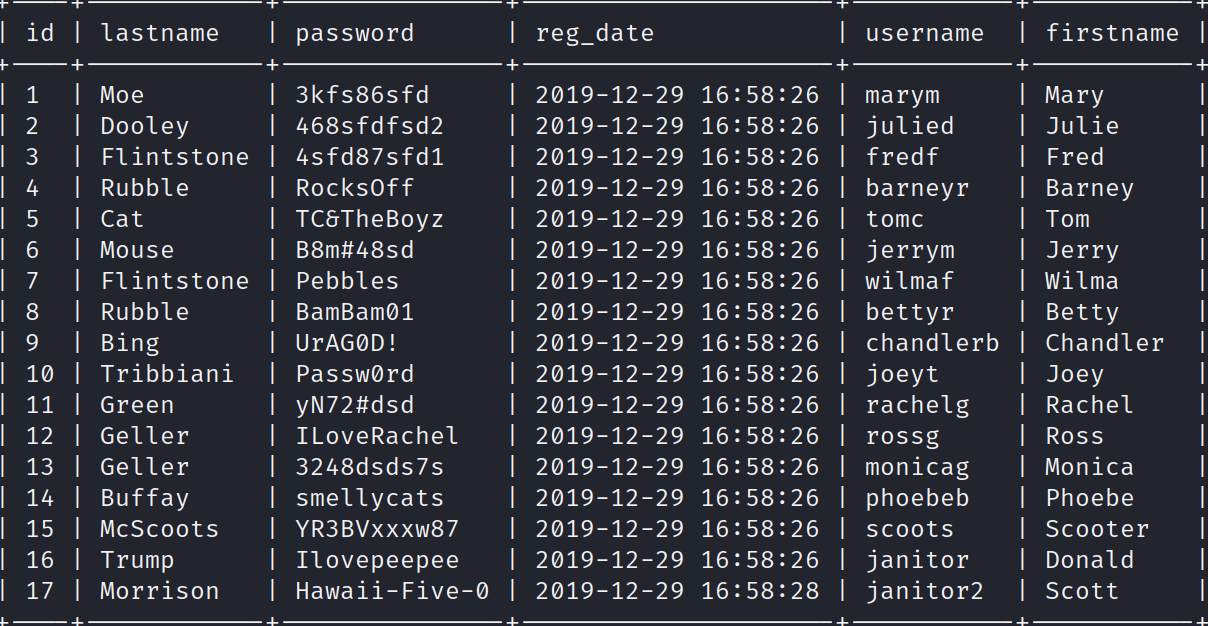Select the Hawaii-Five-0 password
Viewport: 1208px width, 626px height.
392,591
